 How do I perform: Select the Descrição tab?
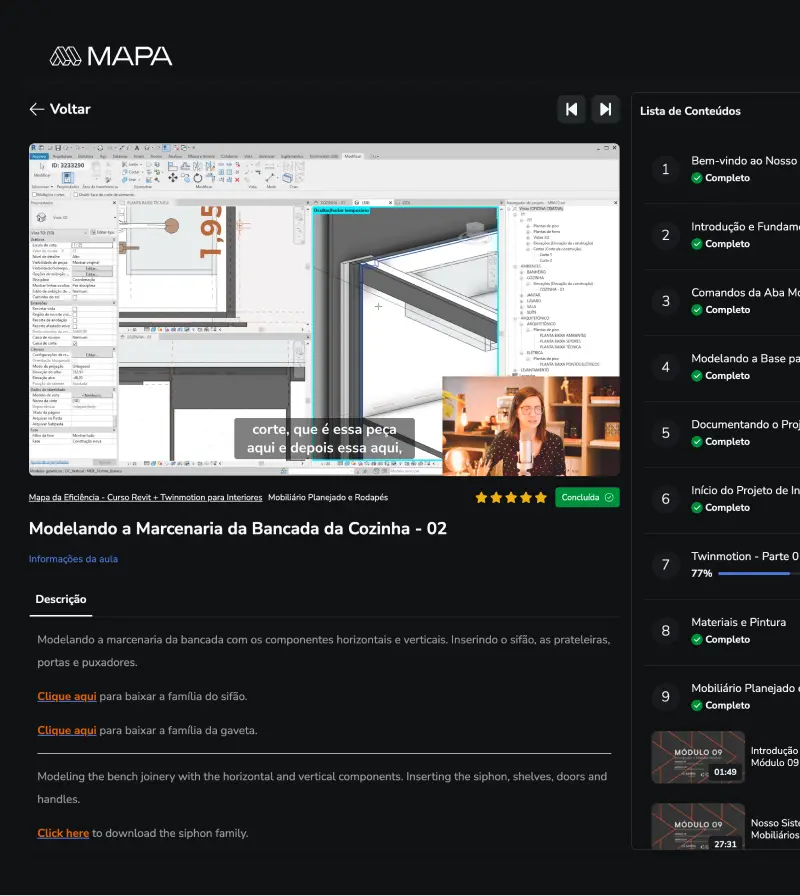point(61,599)
